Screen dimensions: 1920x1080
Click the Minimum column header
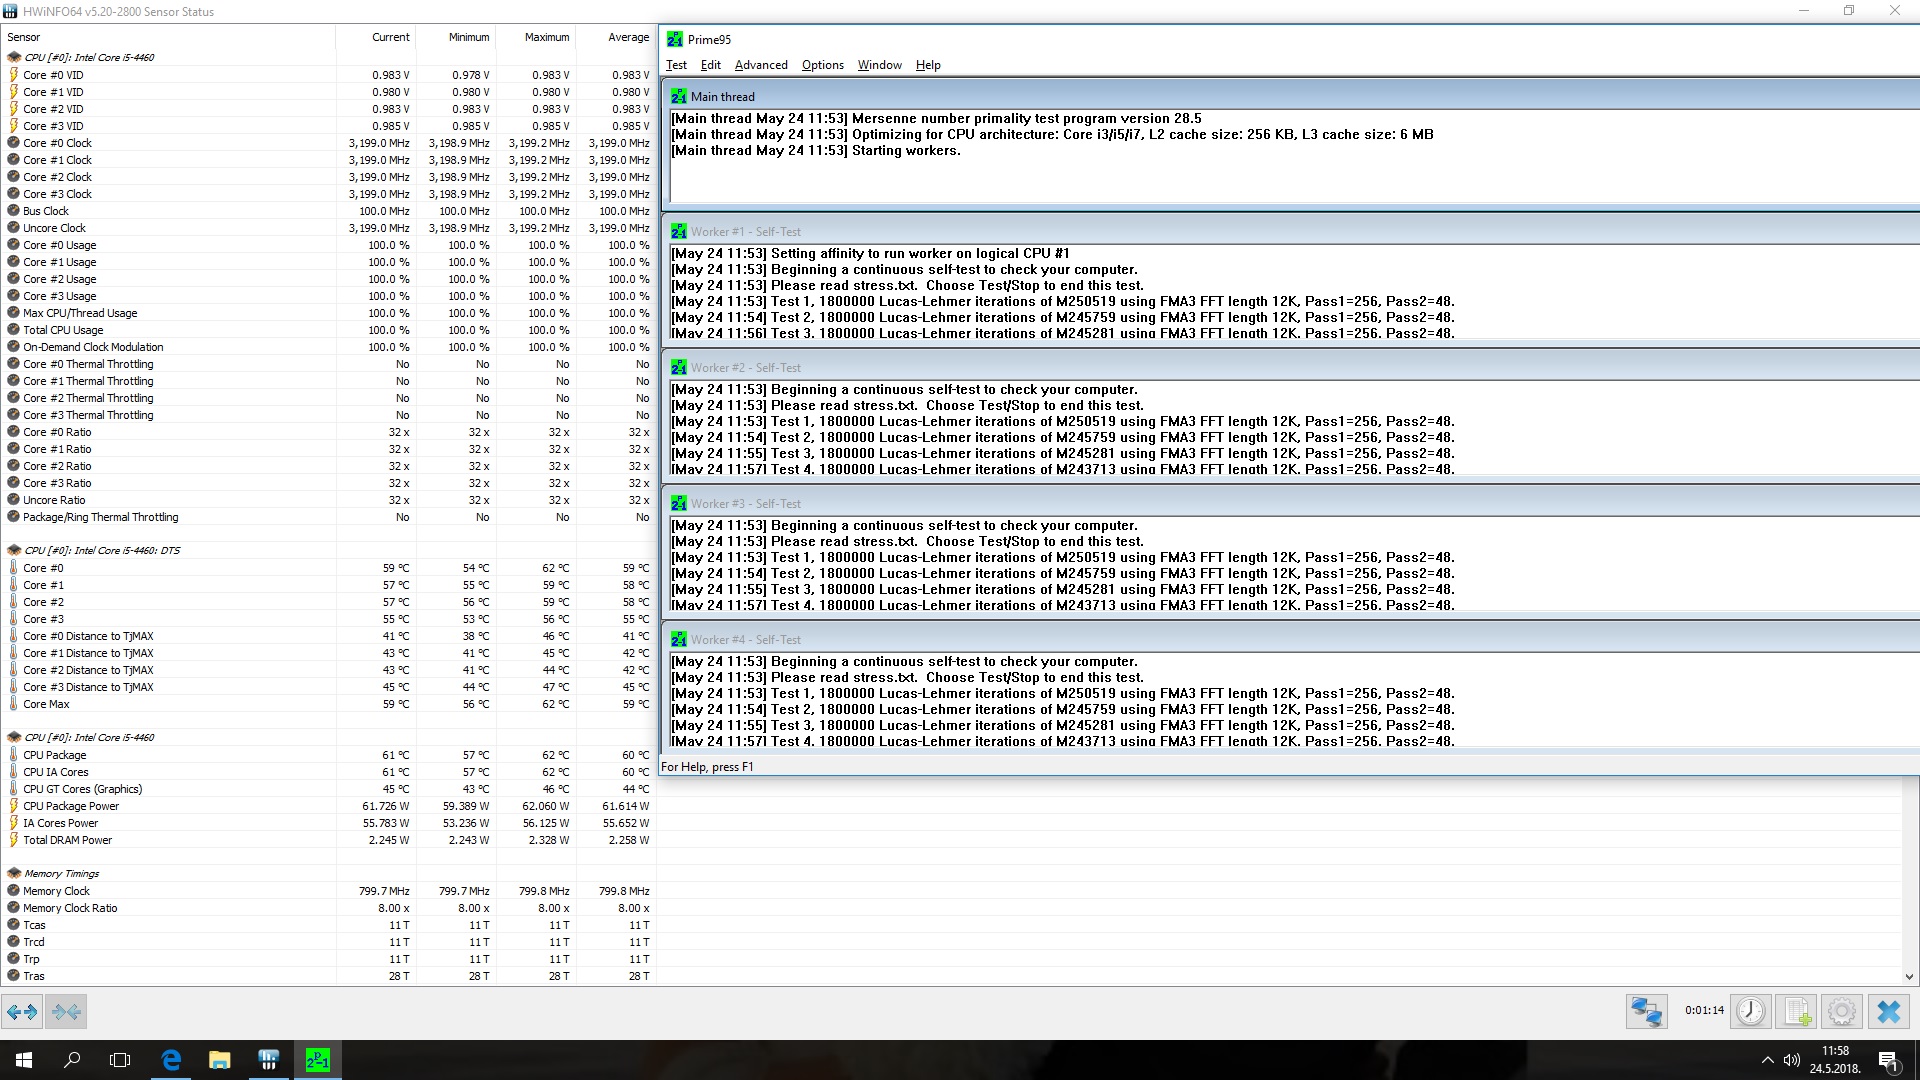[456, 37]
